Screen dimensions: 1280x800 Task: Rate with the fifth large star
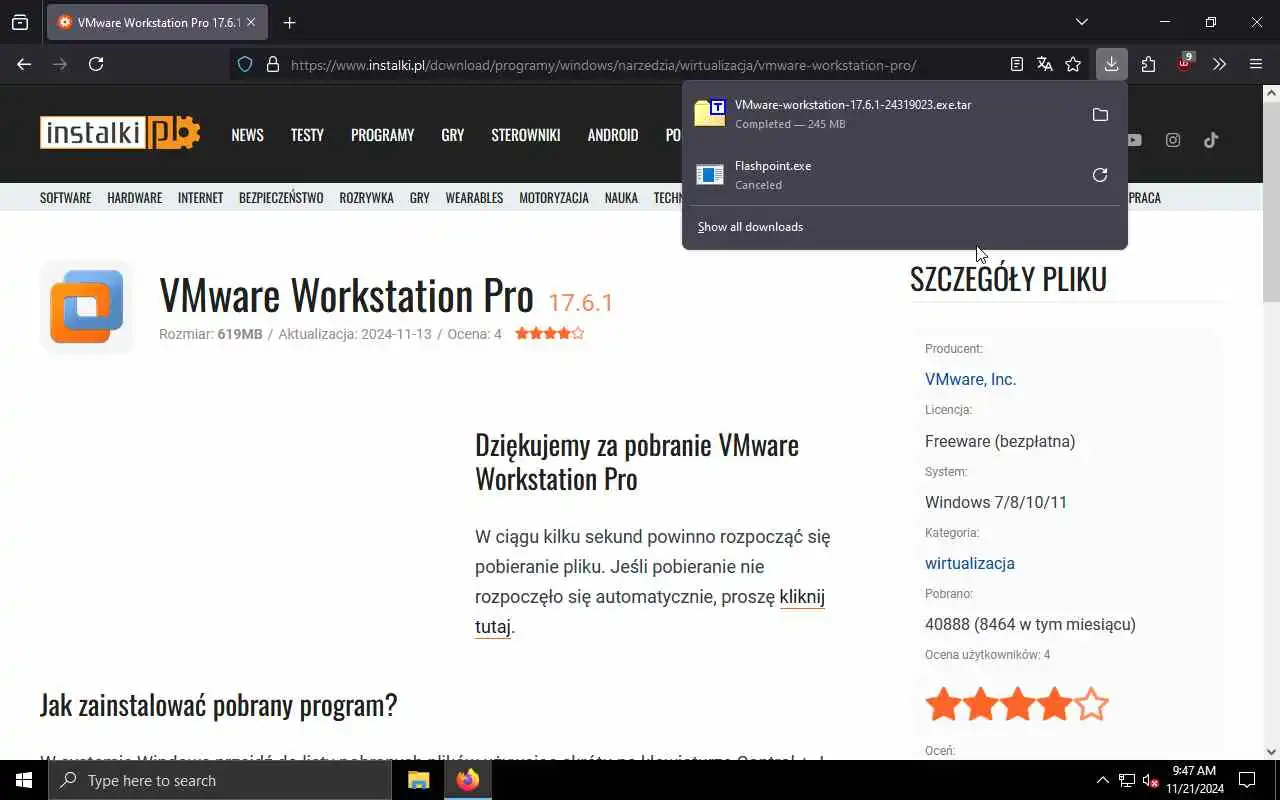pos(1092,704)
